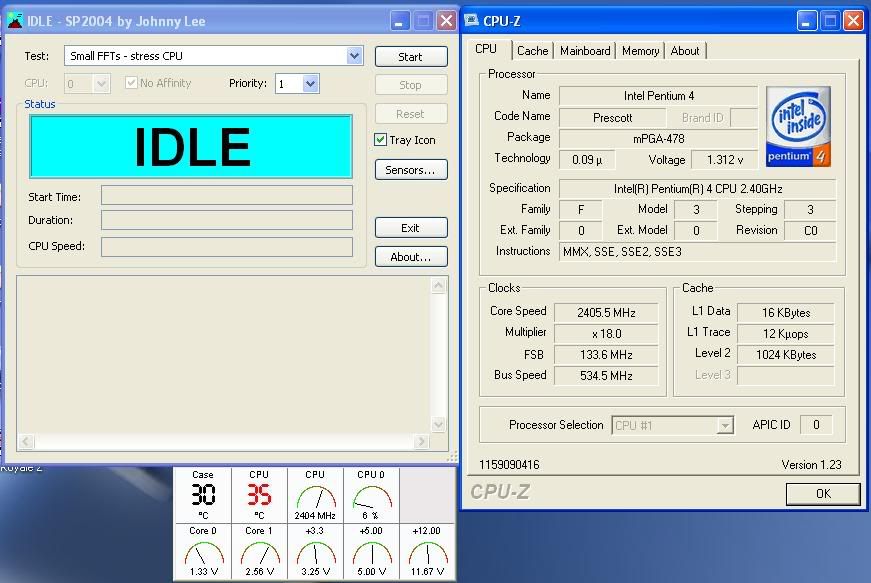This screenshot has height=583, width=871.
Task: Click the Duration field
Action: [227, 220]
